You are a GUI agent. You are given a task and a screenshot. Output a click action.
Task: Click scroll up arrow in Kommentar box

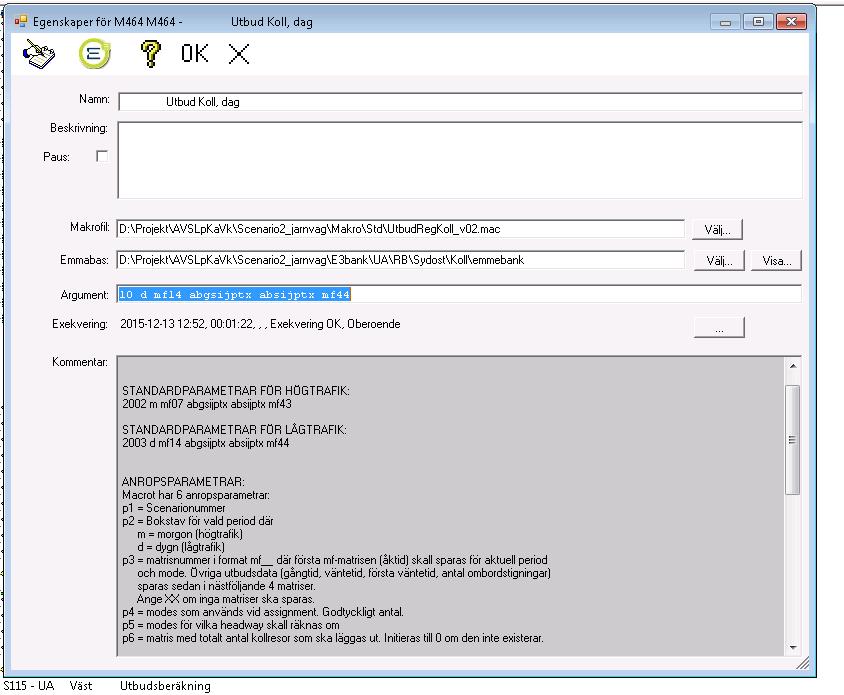(793, 366)
